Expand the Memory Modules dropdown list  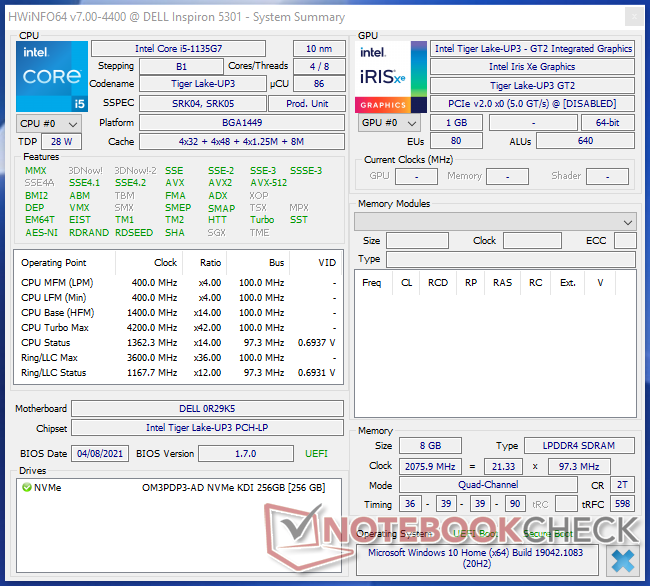coord(495,222)
